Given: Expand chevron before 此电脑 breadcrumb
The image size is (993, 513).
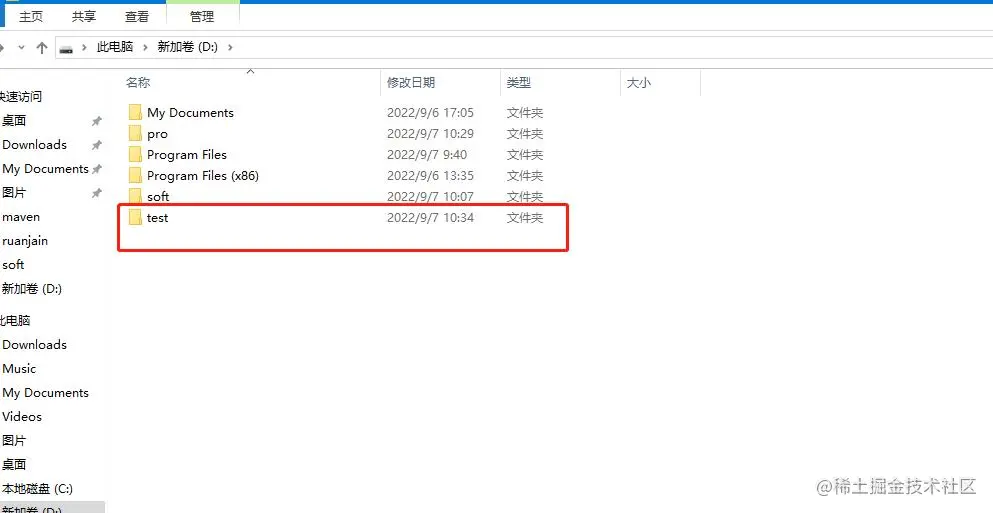Looking at the screenshot, I should tap(84, 48).
